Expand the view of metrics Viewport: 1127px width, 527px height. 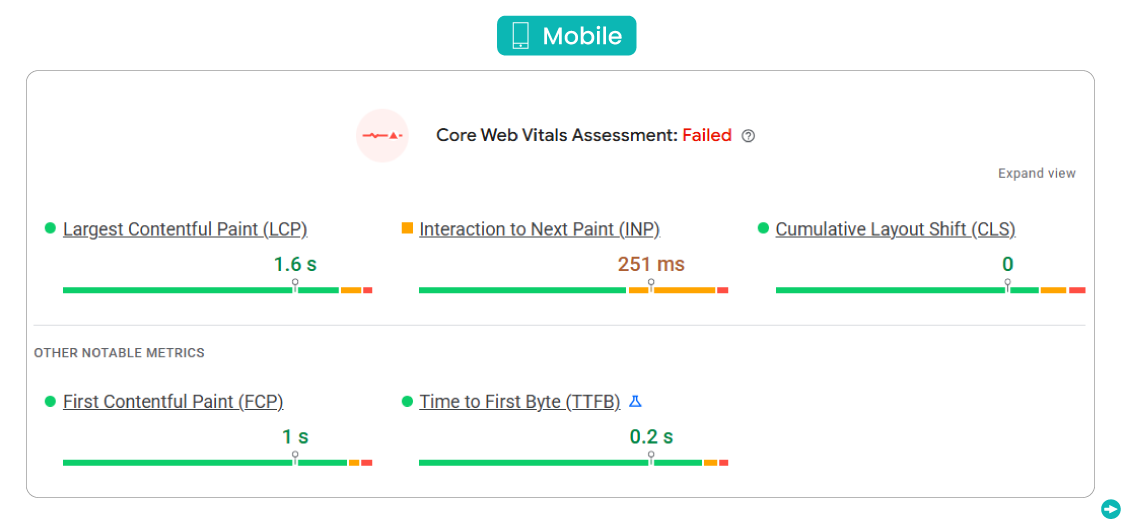tap(1036, 173)
